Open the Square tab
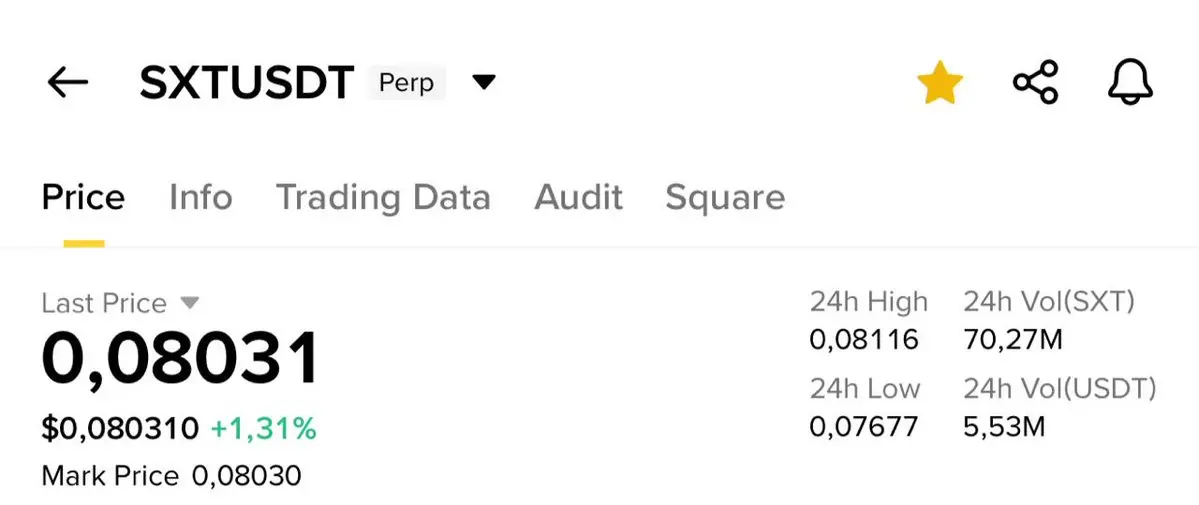 tap(725, 198)
